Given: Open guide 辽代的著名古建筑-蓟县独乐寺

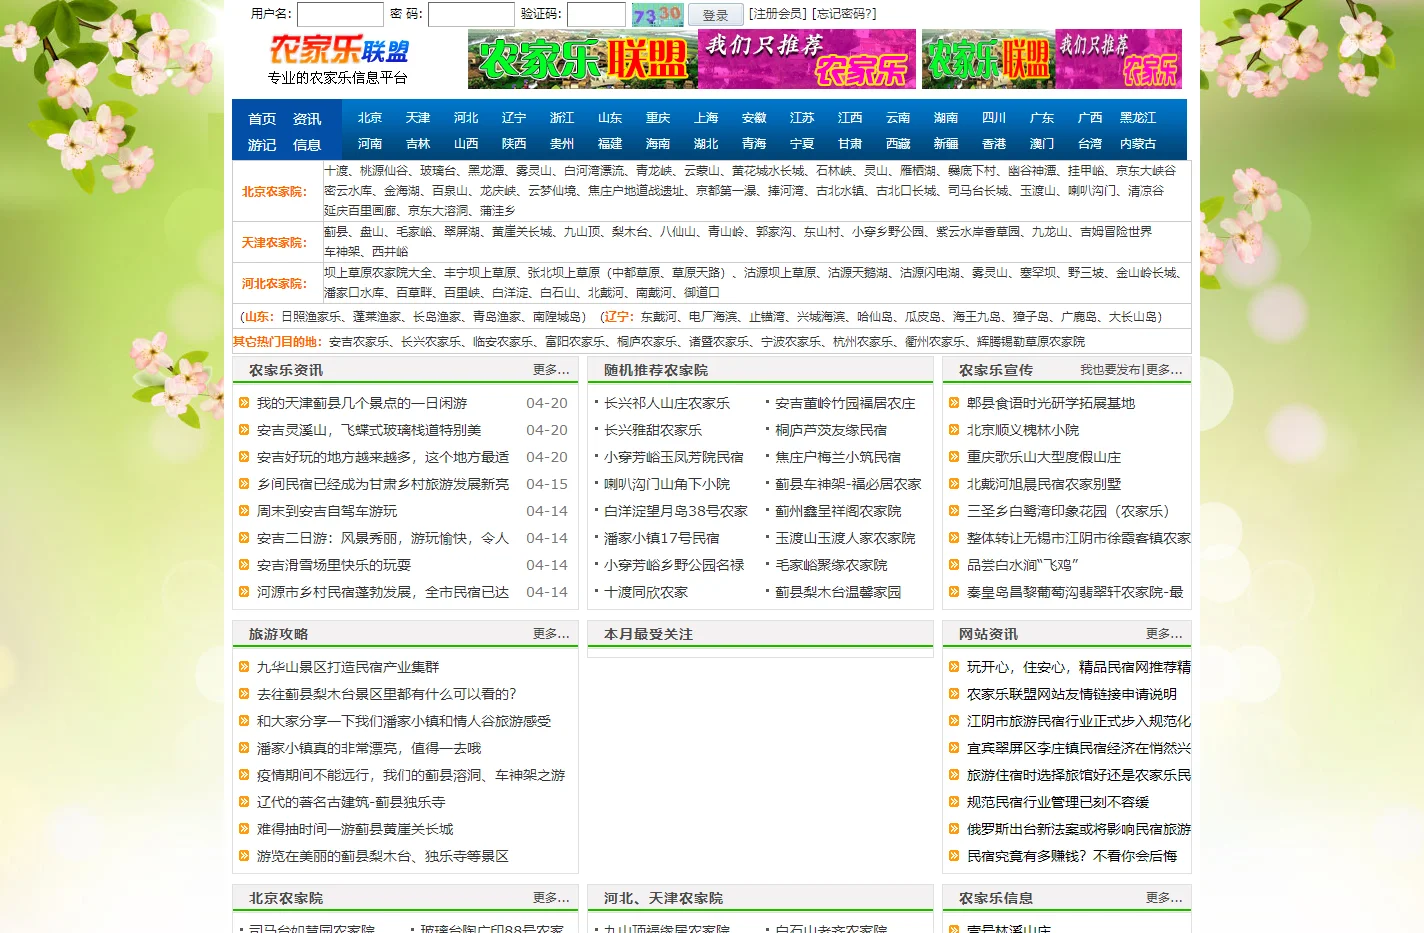Looking at the screenshot, I should click(351, 802).
